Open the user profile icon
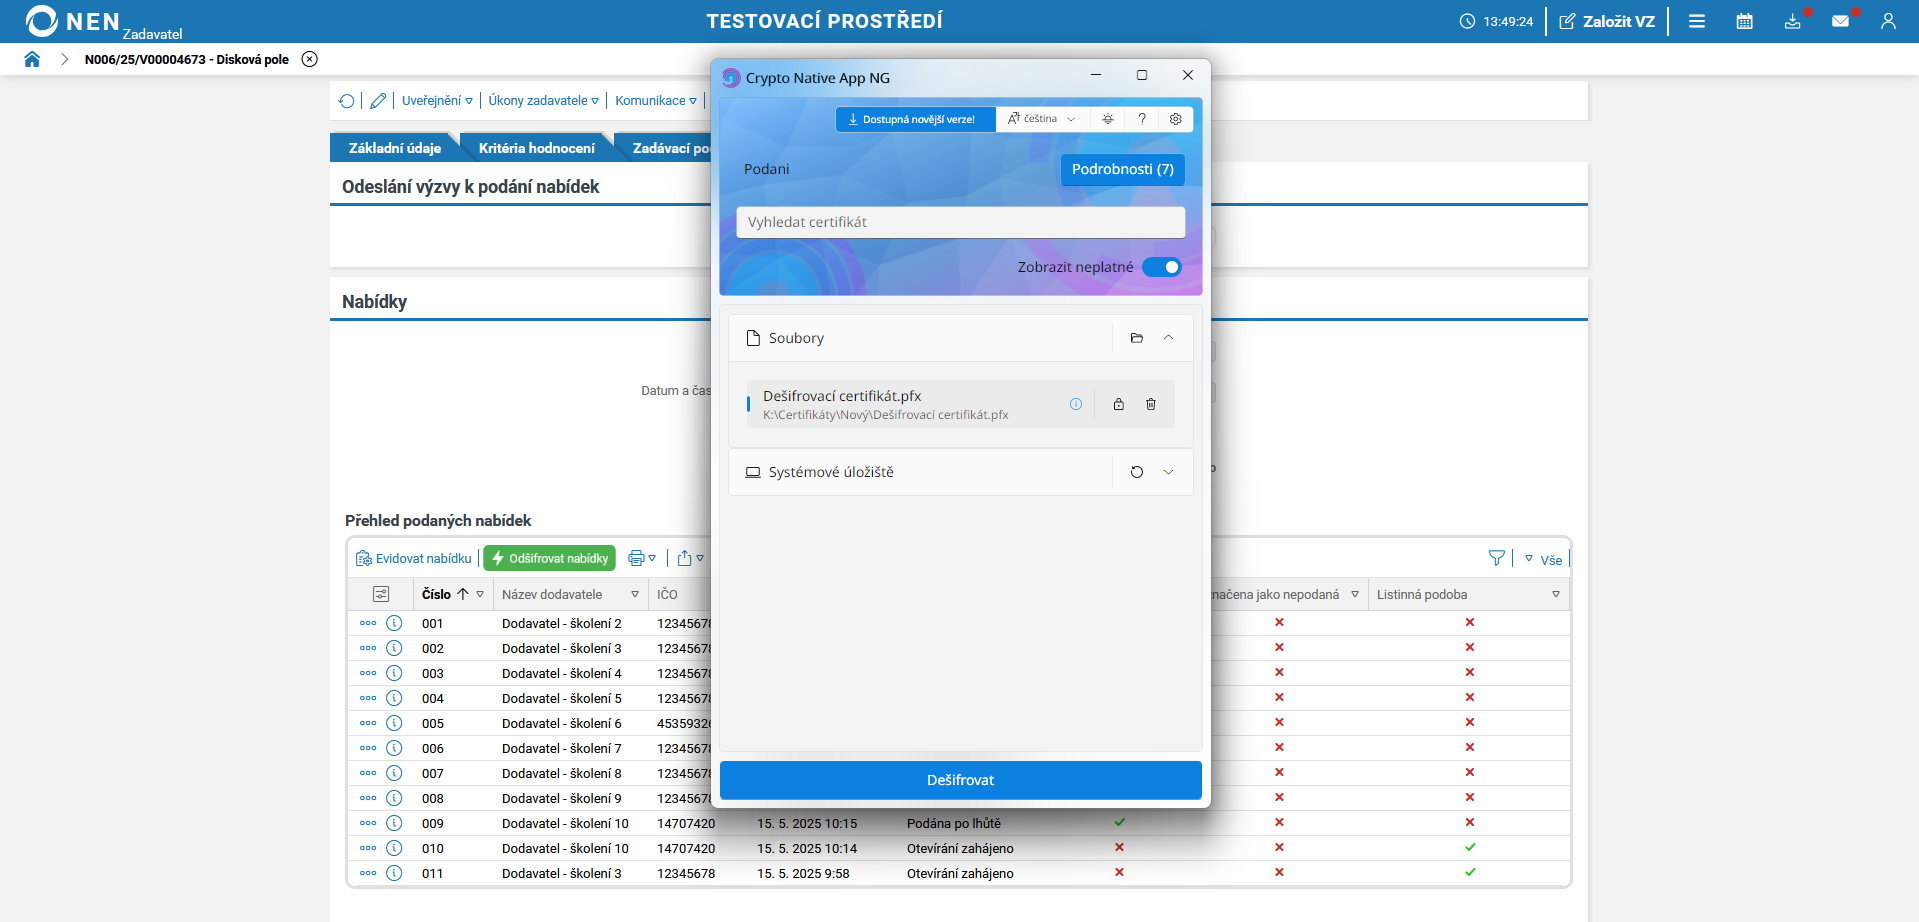Image resolution: width=1919 pixels, height=922 pixels. 1888,21
